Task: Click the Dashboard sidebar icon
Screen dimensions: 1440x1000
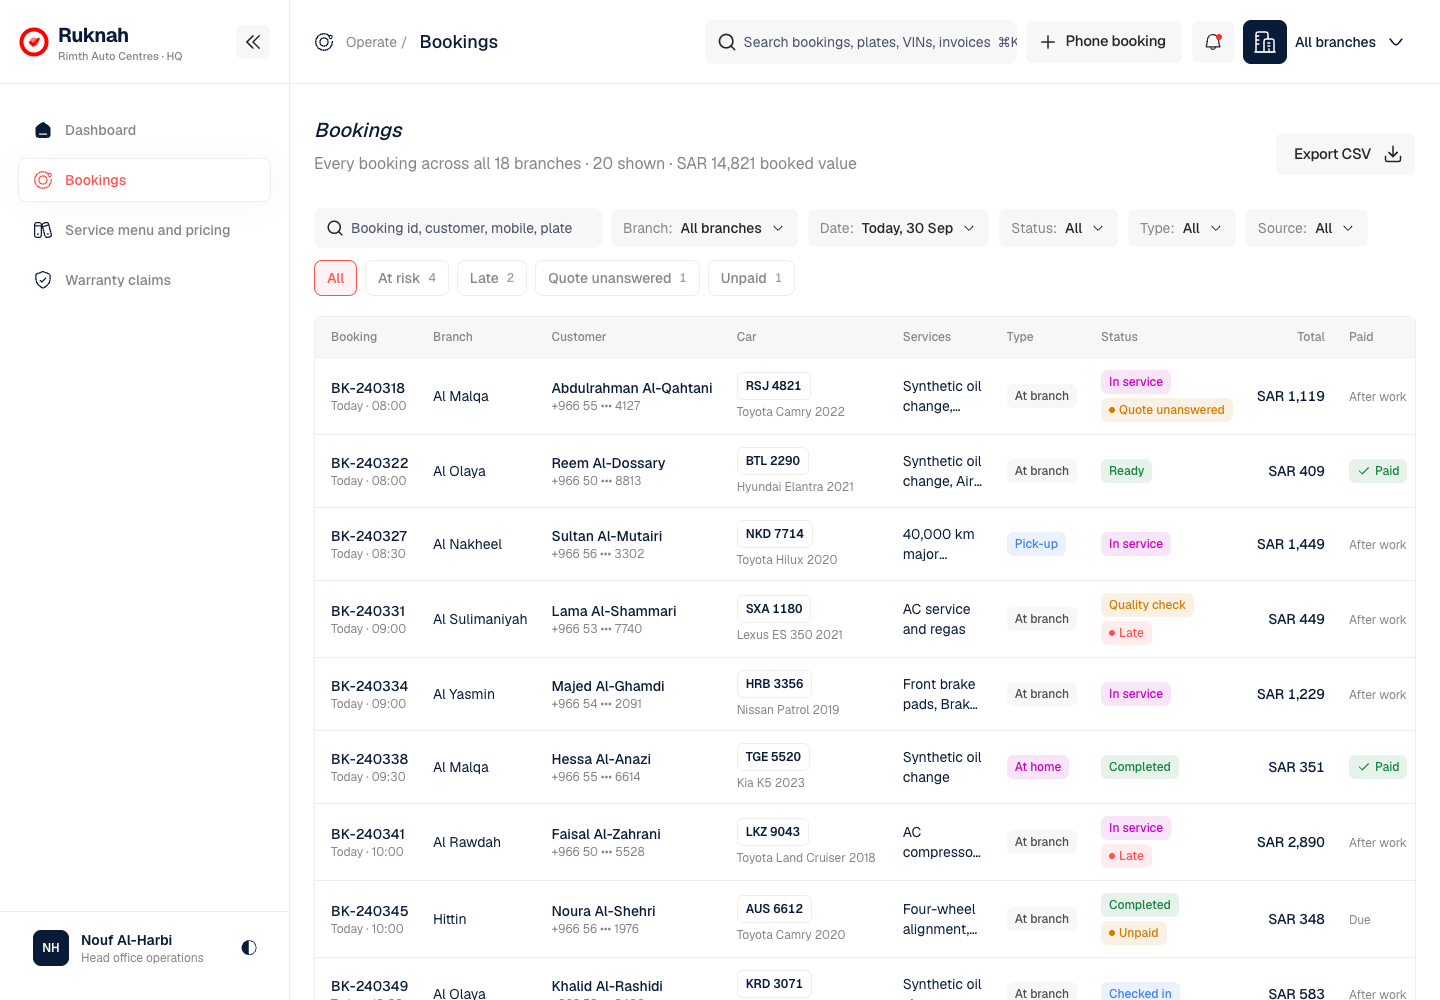Action: click(43, 130)
